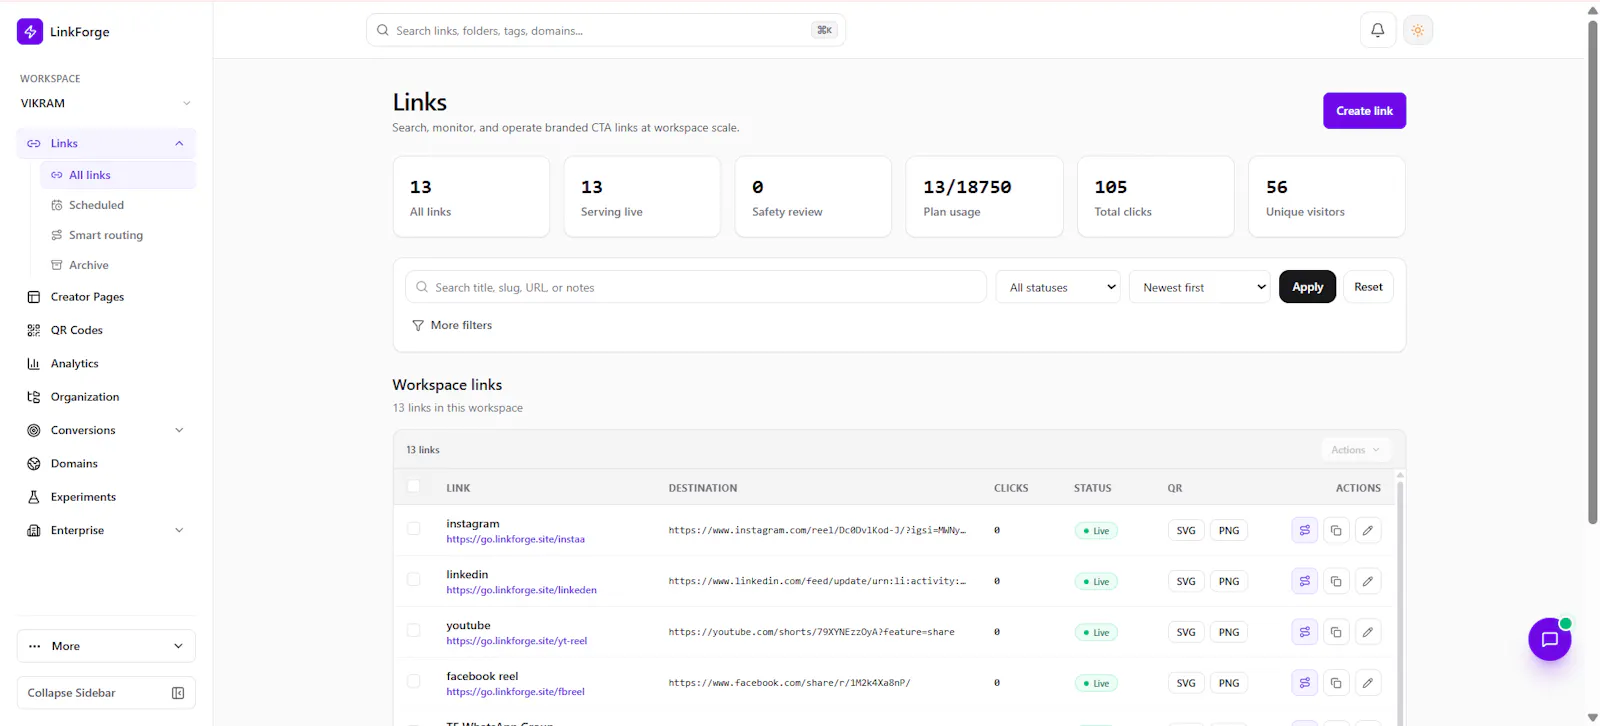Download SVG QR for linkedin
Viewport: 1600px width, 726px height.
[x=1186, y=582]
